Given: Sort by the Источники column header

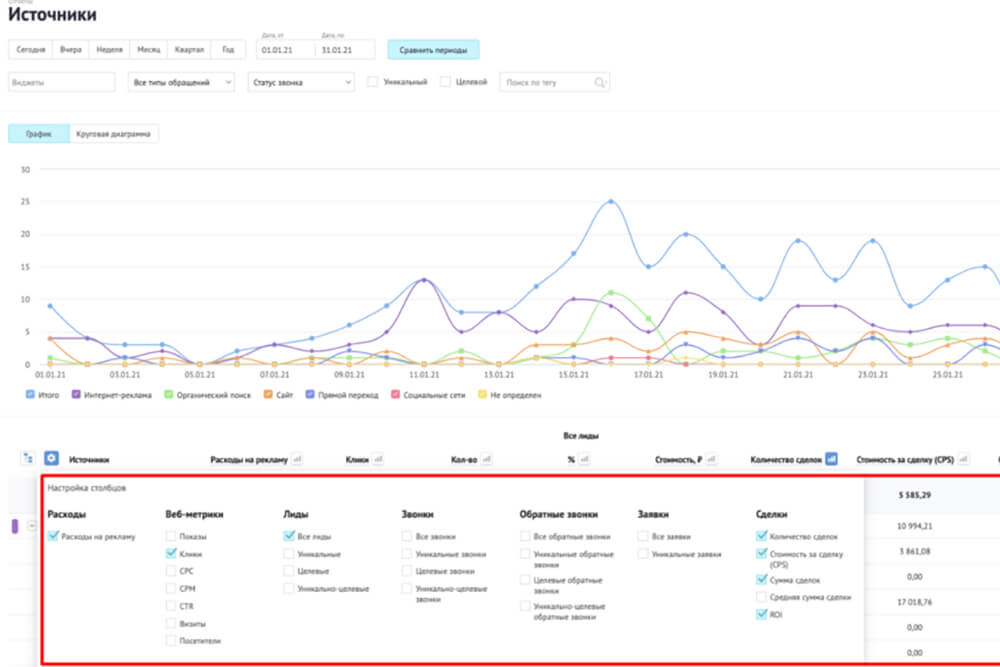Looking at the screenshot, I should [89, 460].
